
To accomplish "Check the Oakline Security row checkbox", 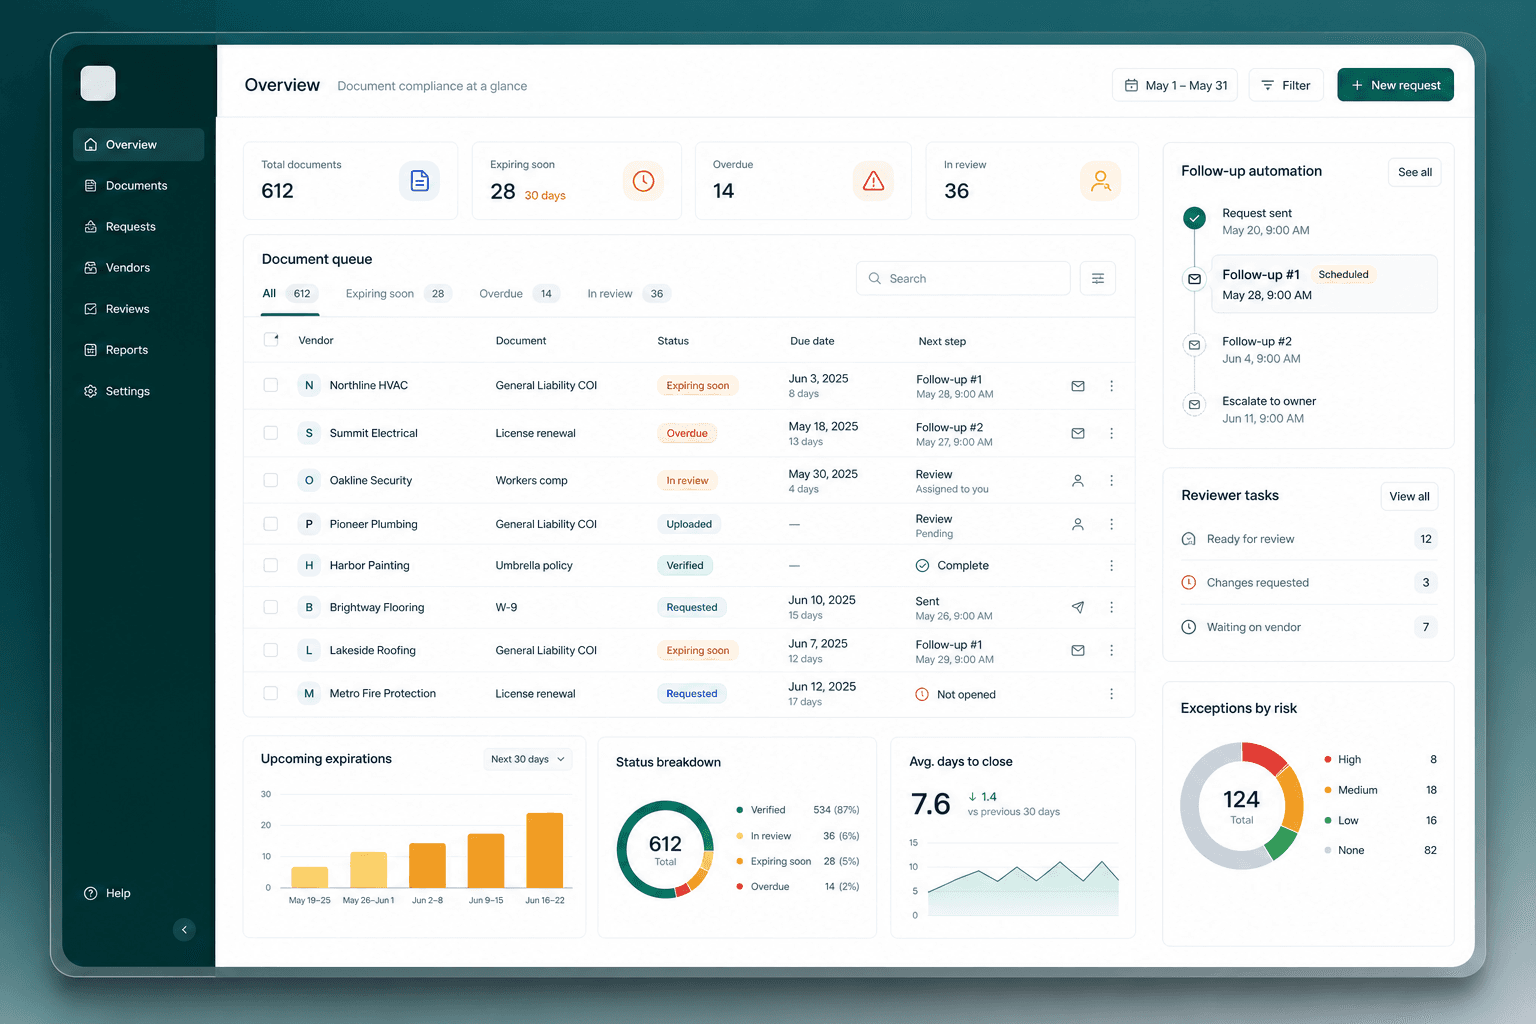I will pos(271,480).
